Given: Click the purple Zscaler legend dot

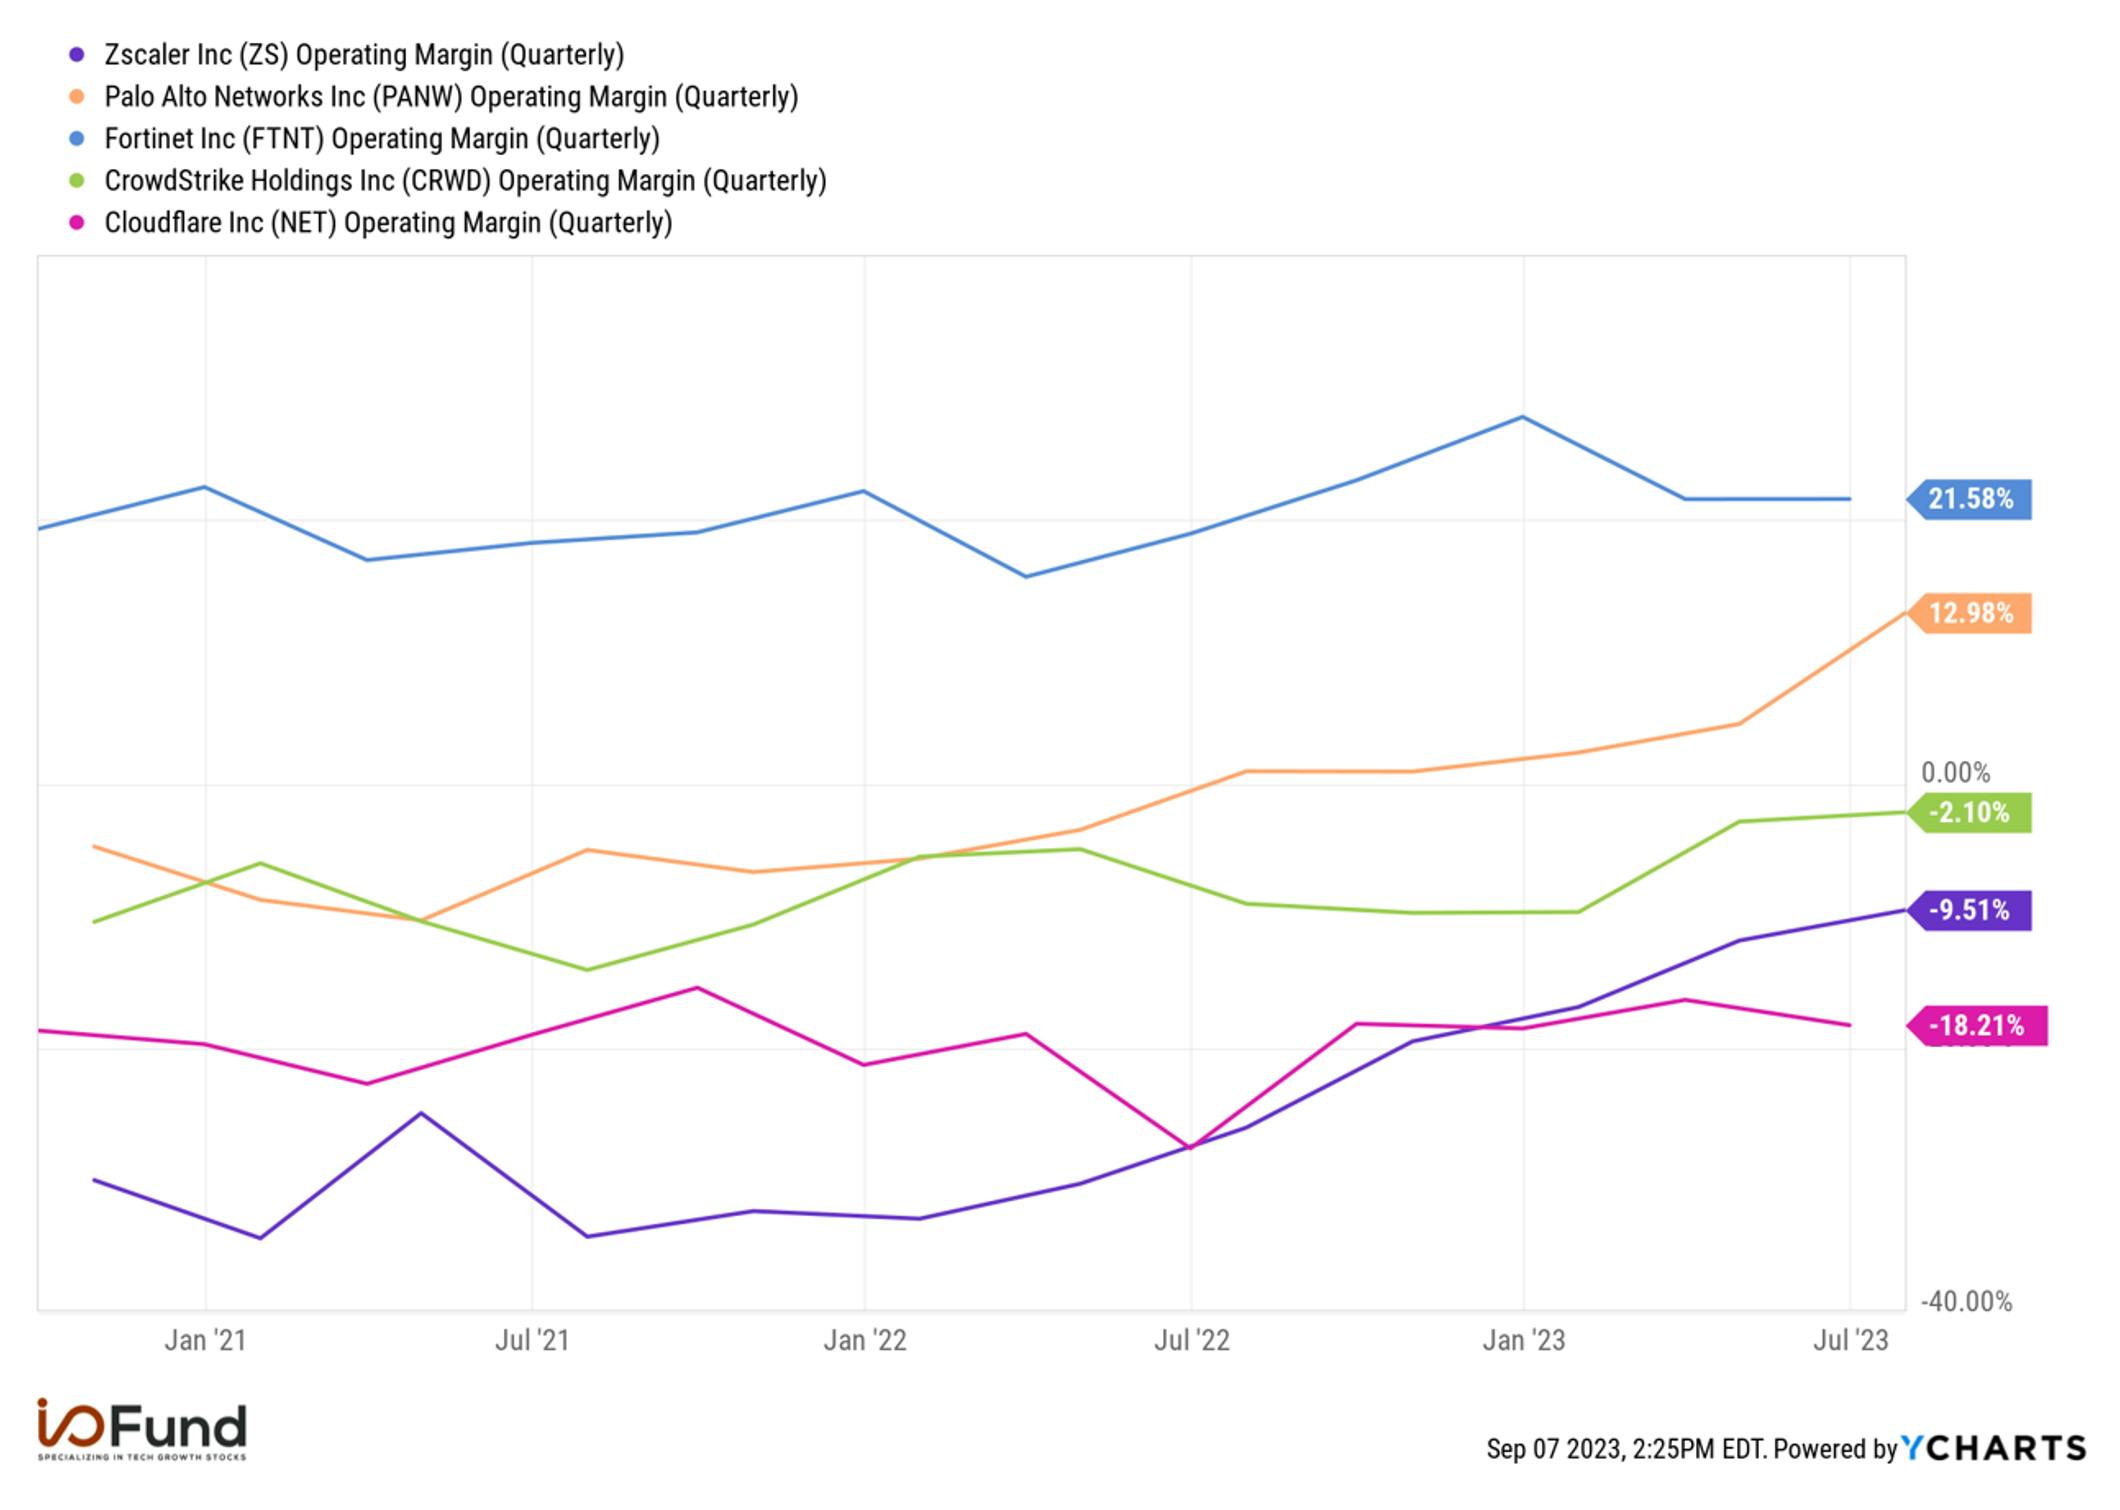Looking at the screenshot, I should click(x=77, y=55).
